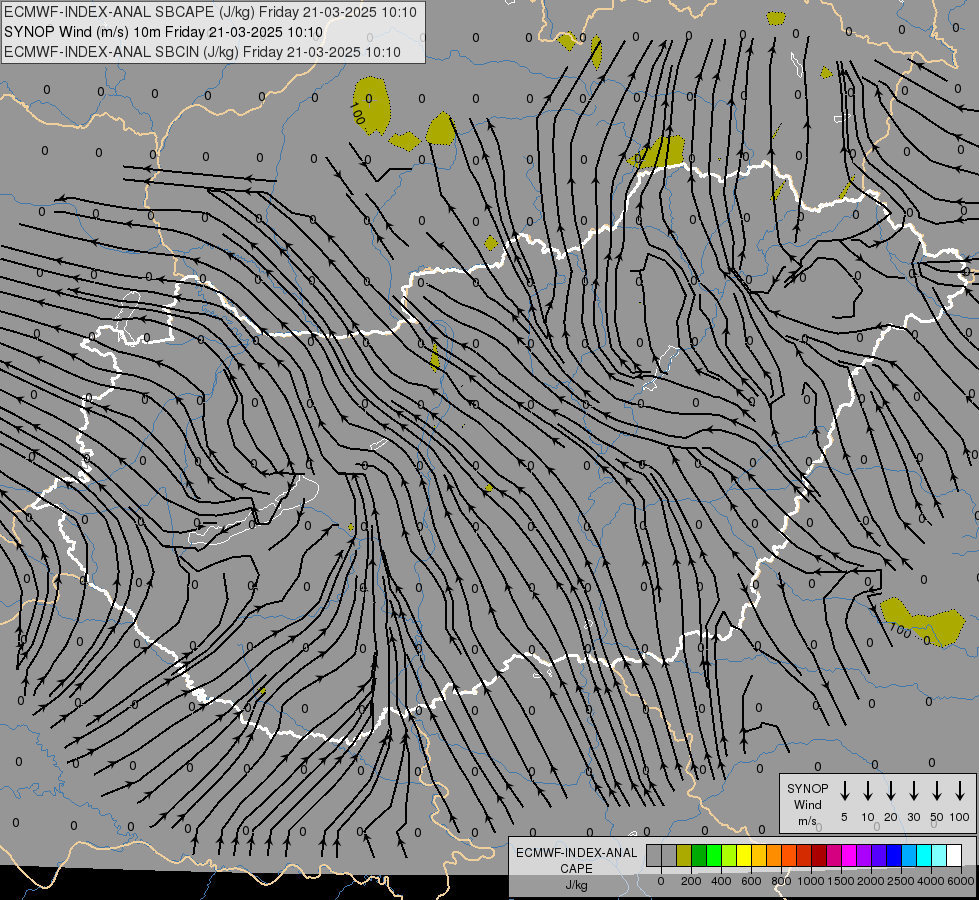The image size is (979, 900).
Task: Click the 2000 tick label on CAPE scale
Action: (x=870, y=881)
